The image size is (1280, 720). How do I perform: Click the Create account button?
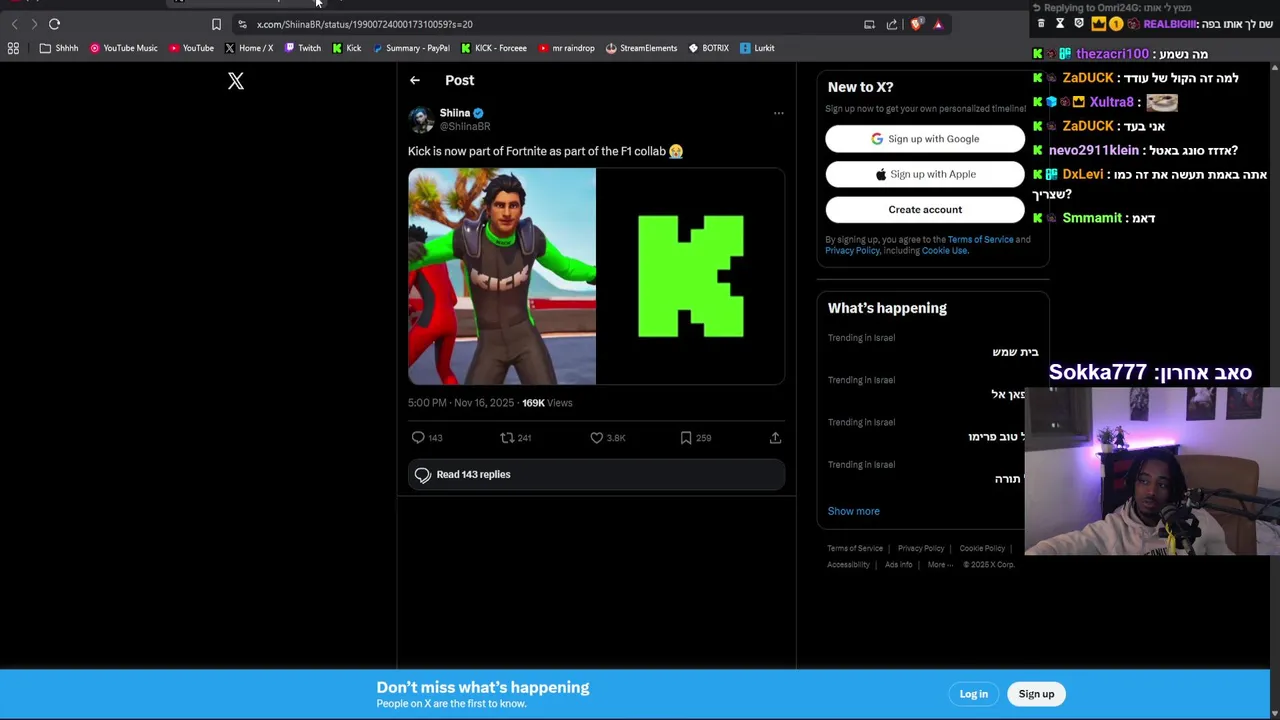coord(925,210)
